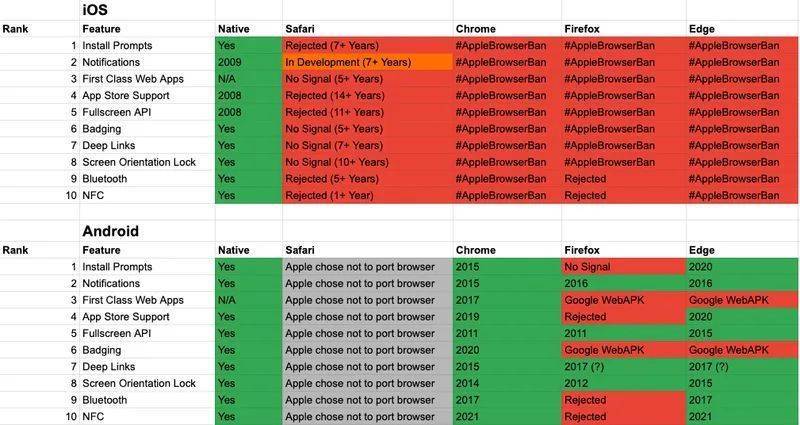
Task: Select orange 'In Development (7+ Years)' cell
Action: (x=367, y=62)
